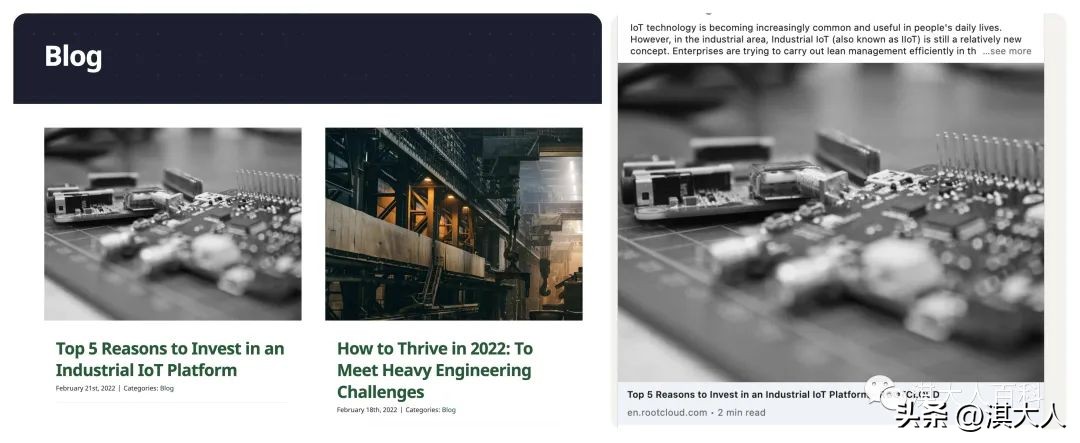Click "Categories:" label under first article

(x=141, y=389)
